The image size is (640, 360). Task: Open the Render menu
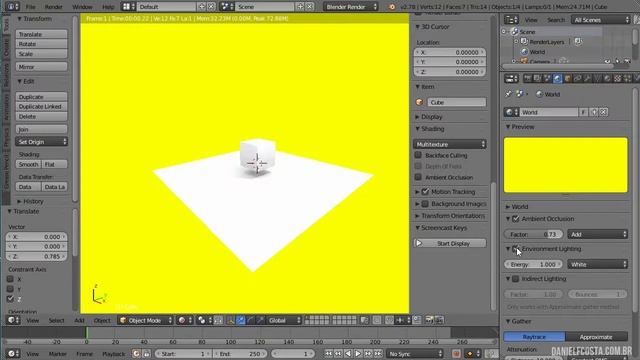coord(53,7)
